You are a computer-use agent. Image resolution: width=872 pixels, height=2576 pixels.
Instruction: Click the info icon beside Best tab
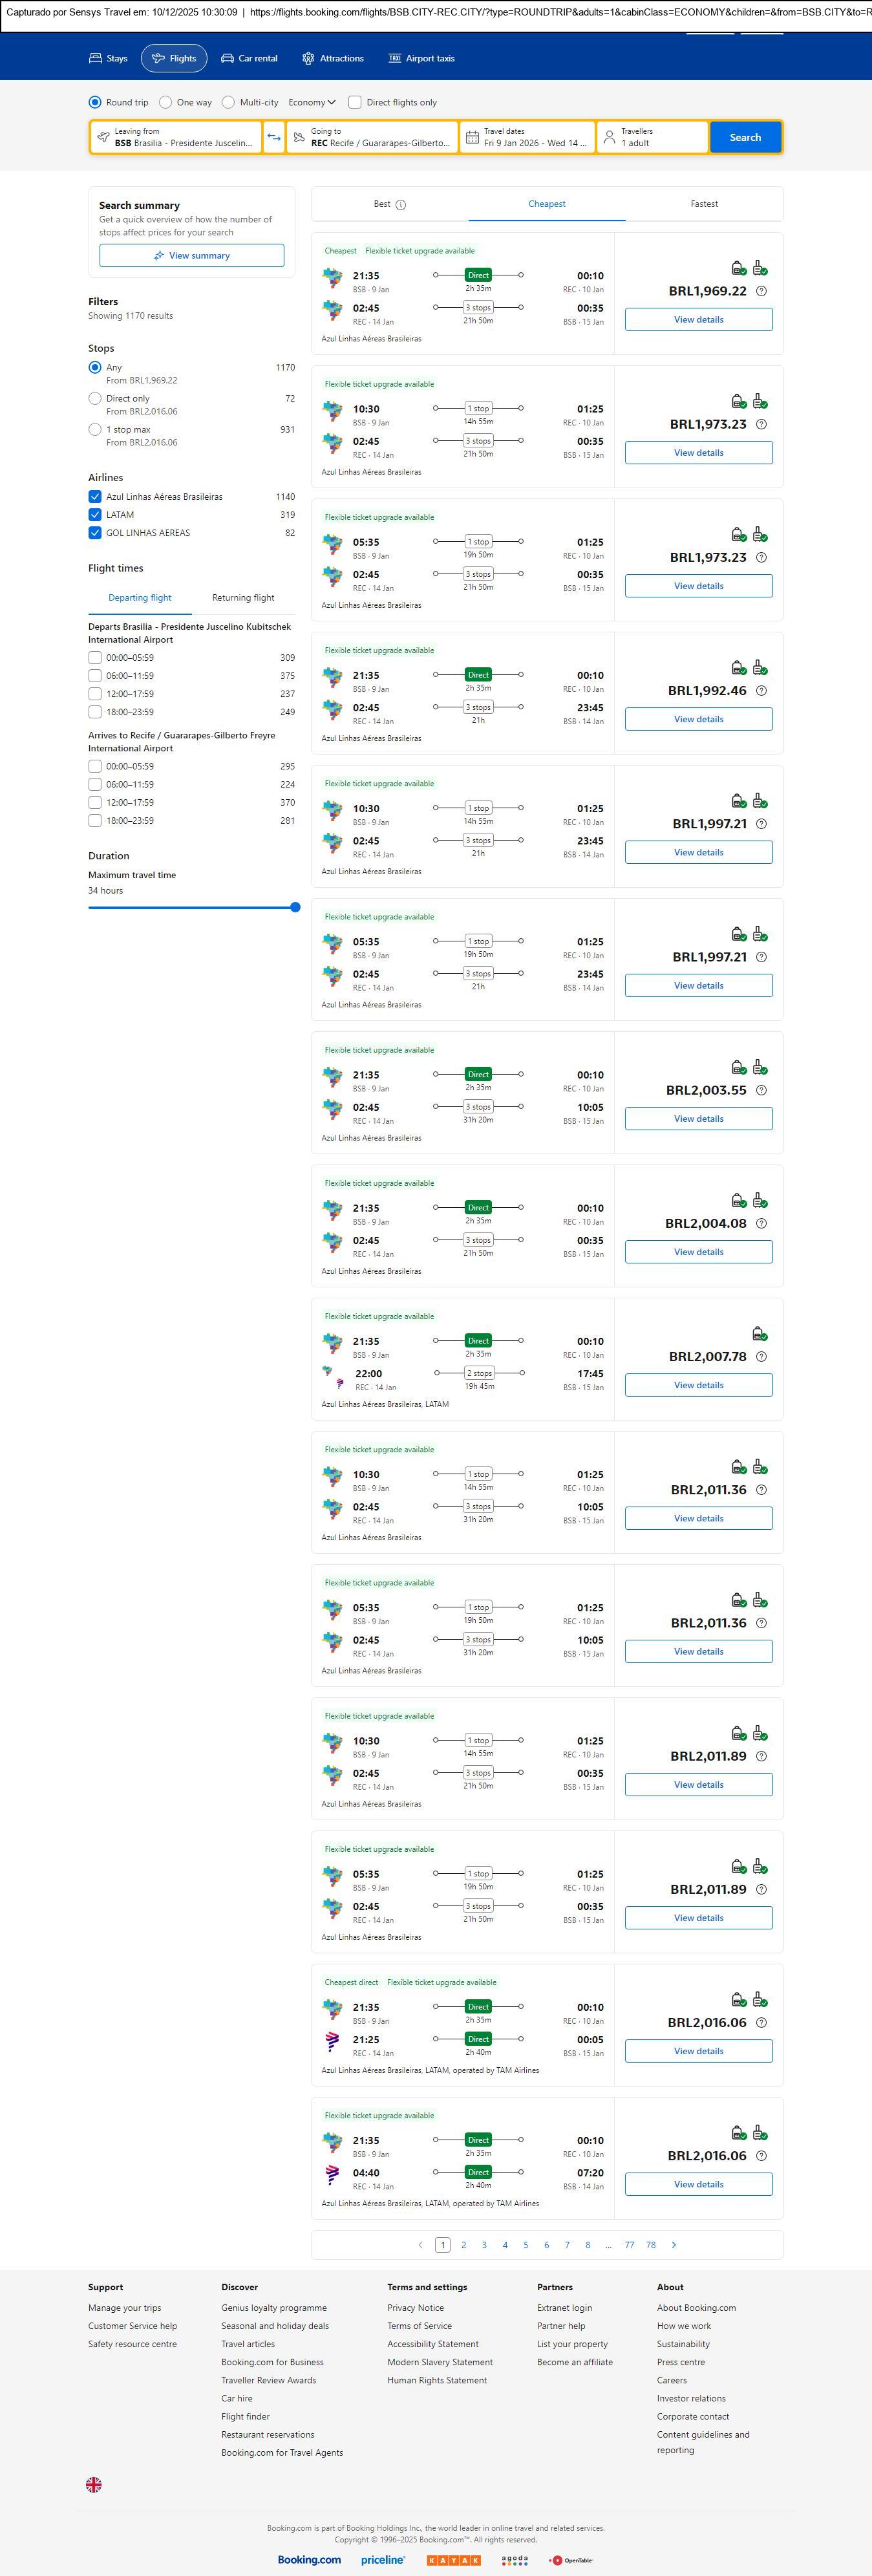[x=400, y=205]
